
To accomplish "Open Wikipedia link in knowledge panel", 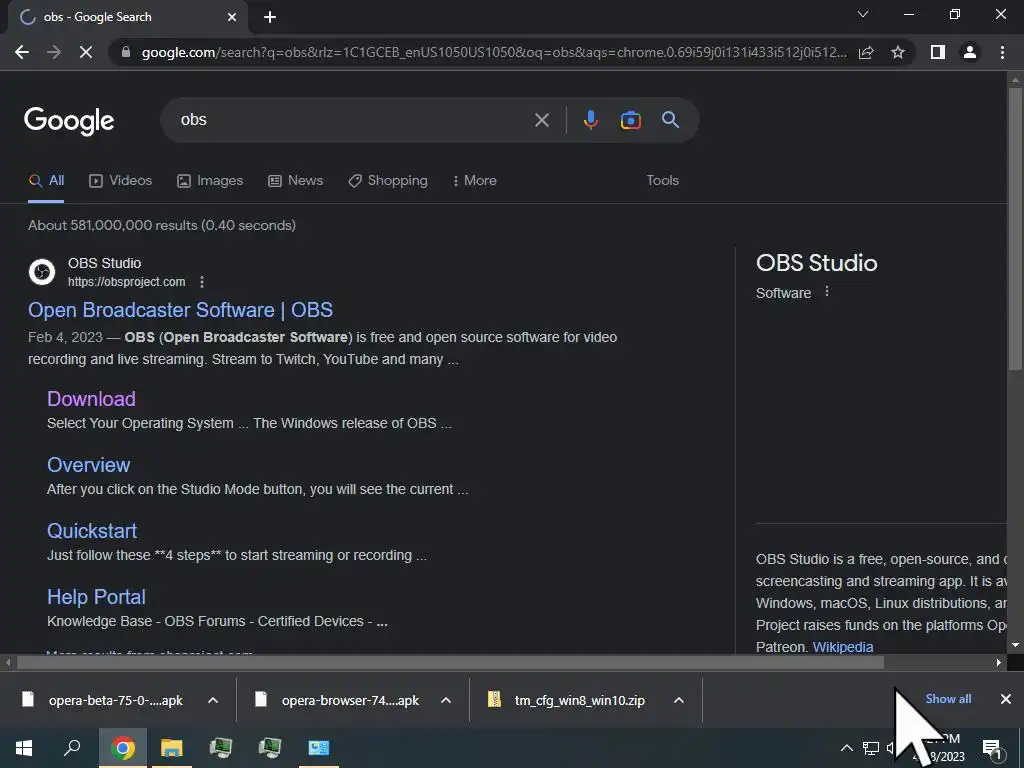I will (842, 647).
